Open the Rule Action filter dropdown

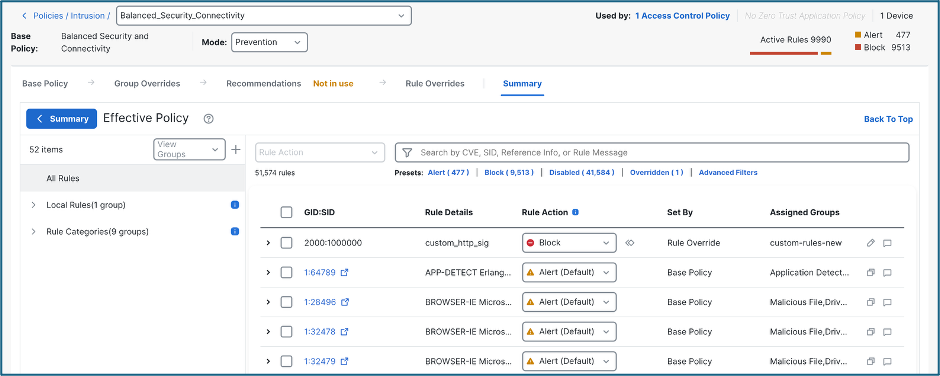[x=320, y=152]
